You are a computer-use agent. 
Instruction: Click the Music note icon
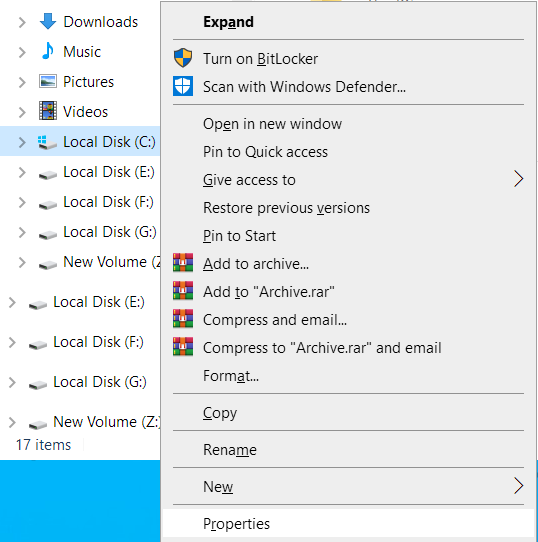point(48,51)
